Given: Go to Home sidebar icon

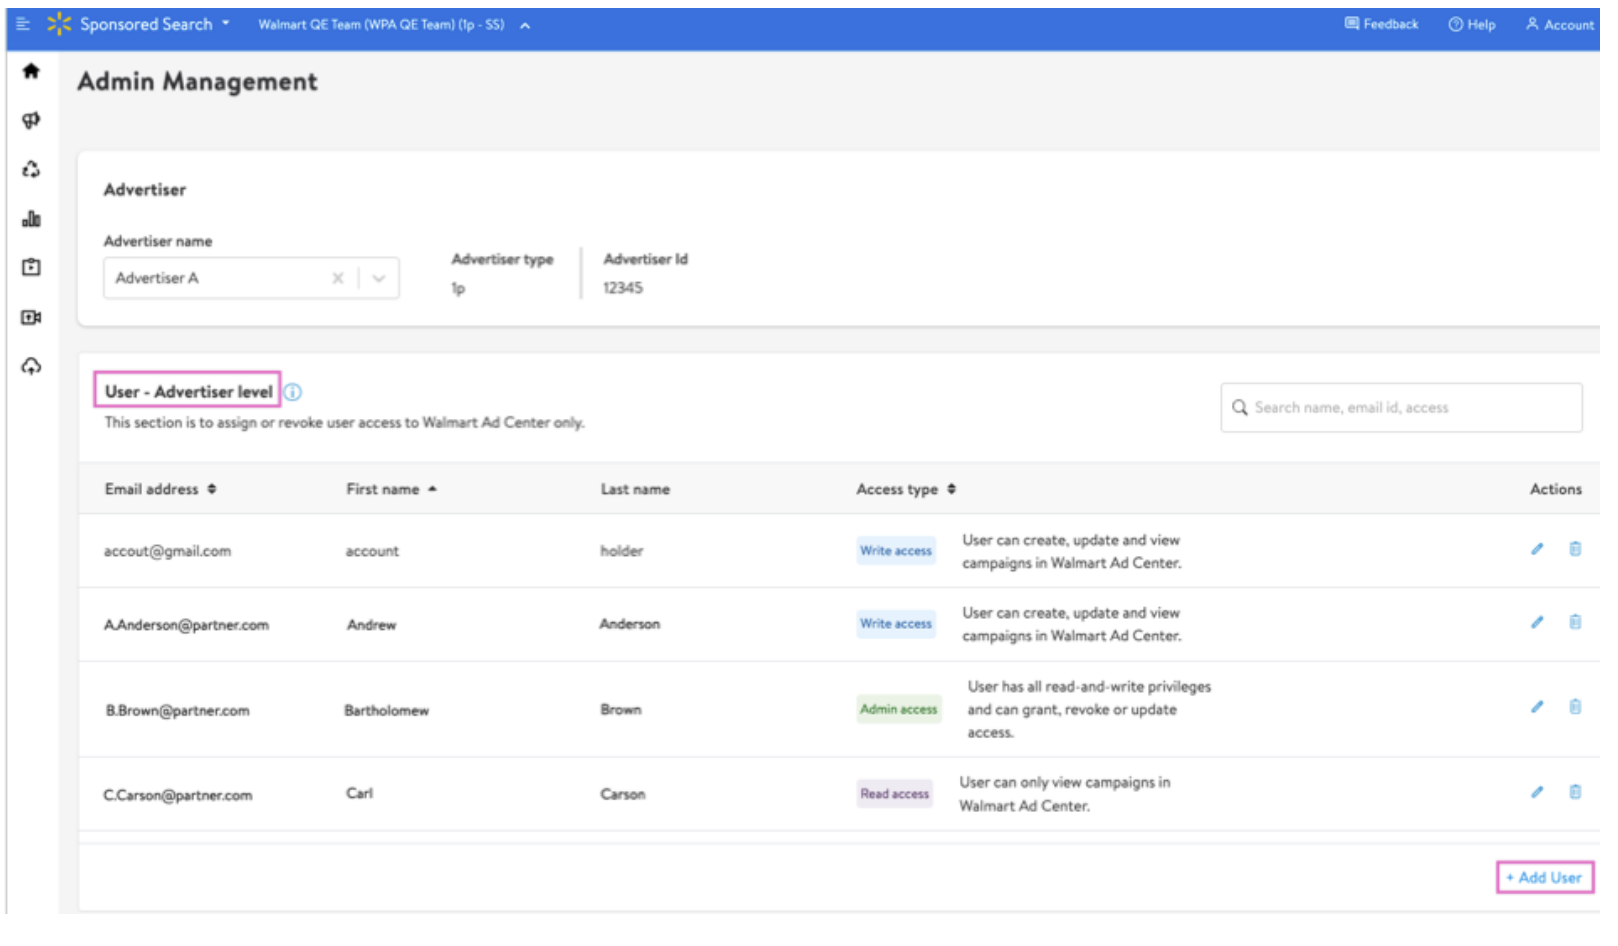Looking at the screenshot, I should pyautogui.click(x=31, y=71).
